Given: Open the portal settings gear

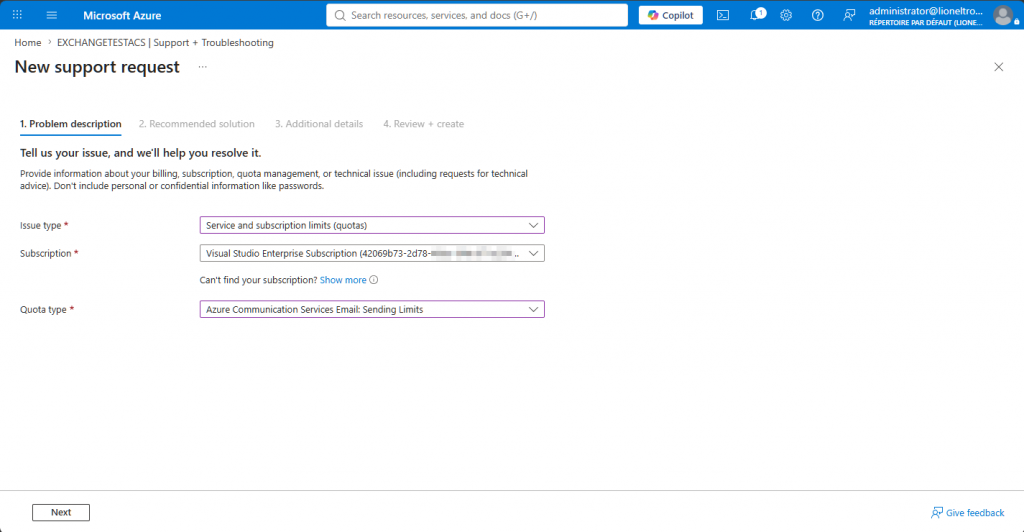Looking at the screenshot, I should 786,15.
